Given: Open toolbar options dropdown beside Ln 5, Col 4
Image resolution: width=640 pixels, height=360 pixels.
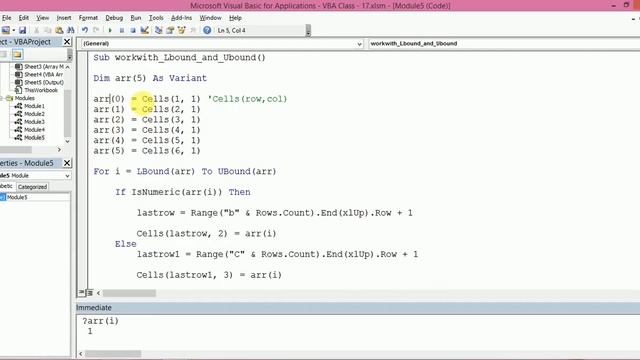Looking at the screenshot, I should (x=308, y=31).
